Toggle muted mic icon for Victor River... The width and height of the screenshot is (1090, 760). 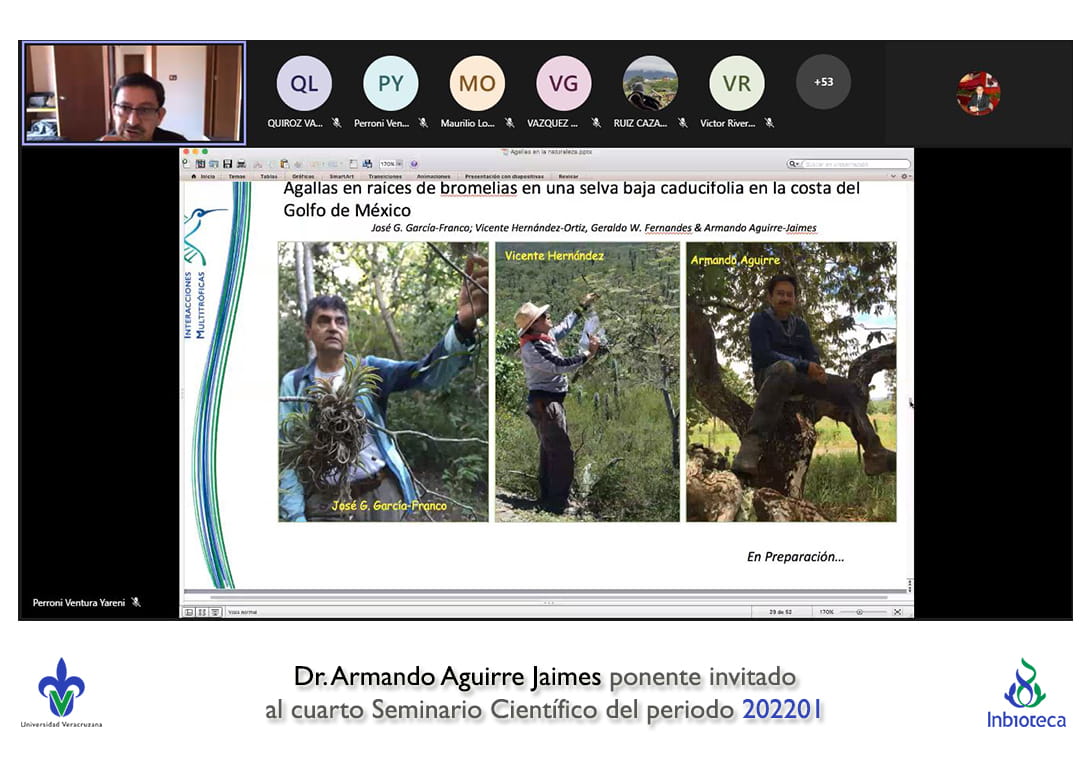[x=769, y=123]
